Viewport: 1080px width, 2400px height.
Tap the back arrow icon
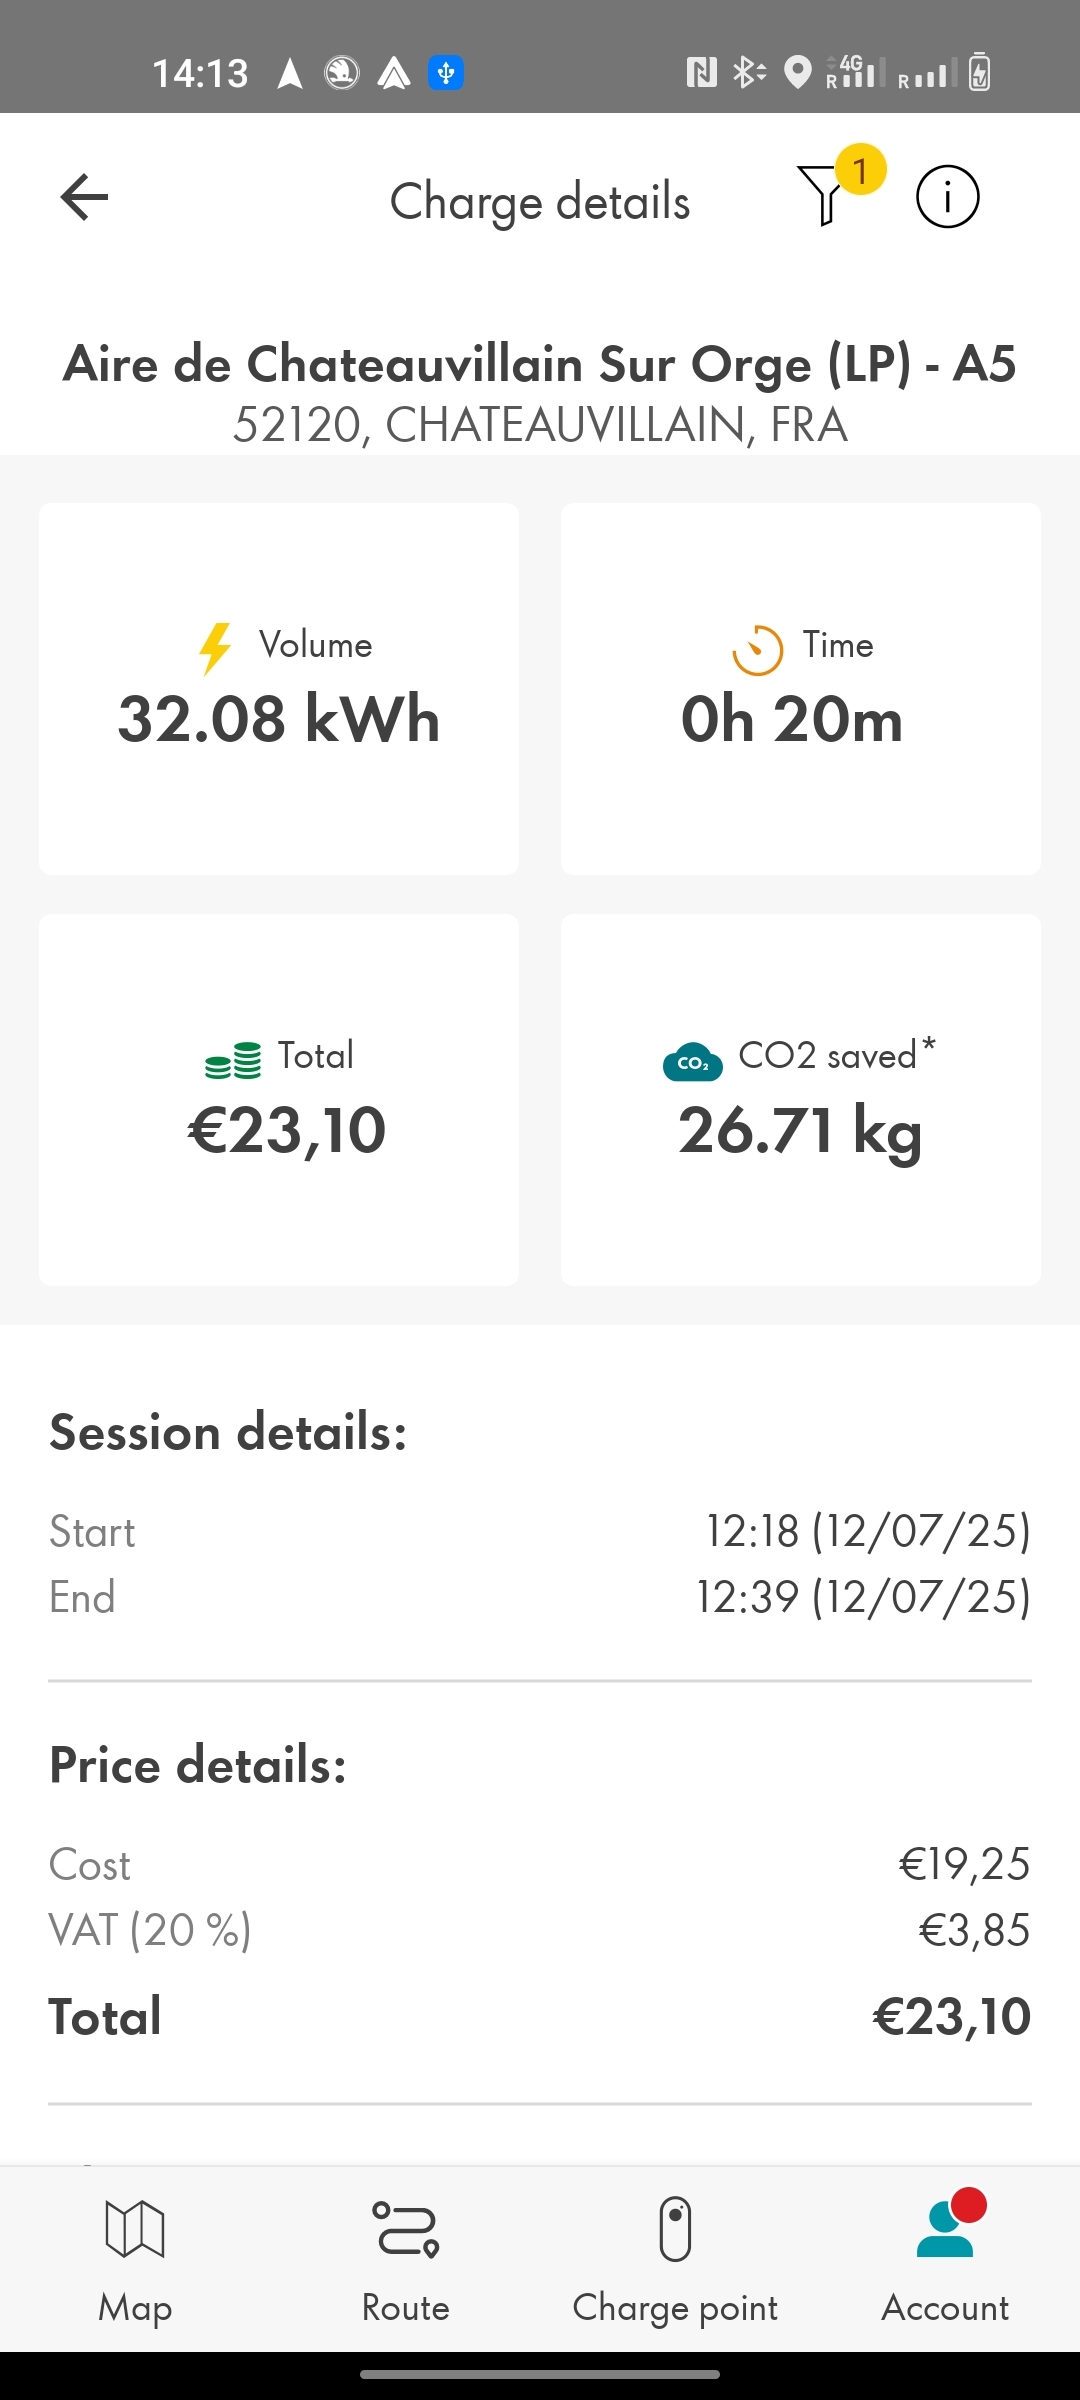pyautogui.click(x=84, y=197)
